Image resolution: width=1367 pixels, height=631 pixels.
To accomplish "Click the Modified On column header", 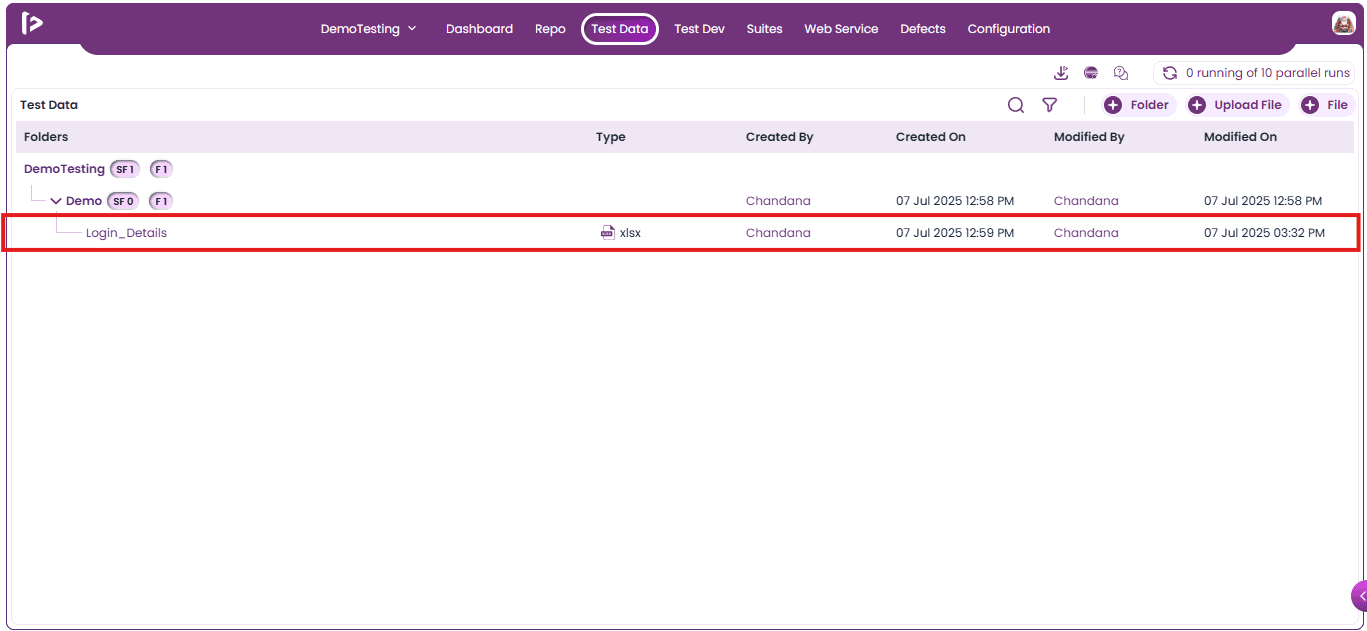I will click(1240, 137).
